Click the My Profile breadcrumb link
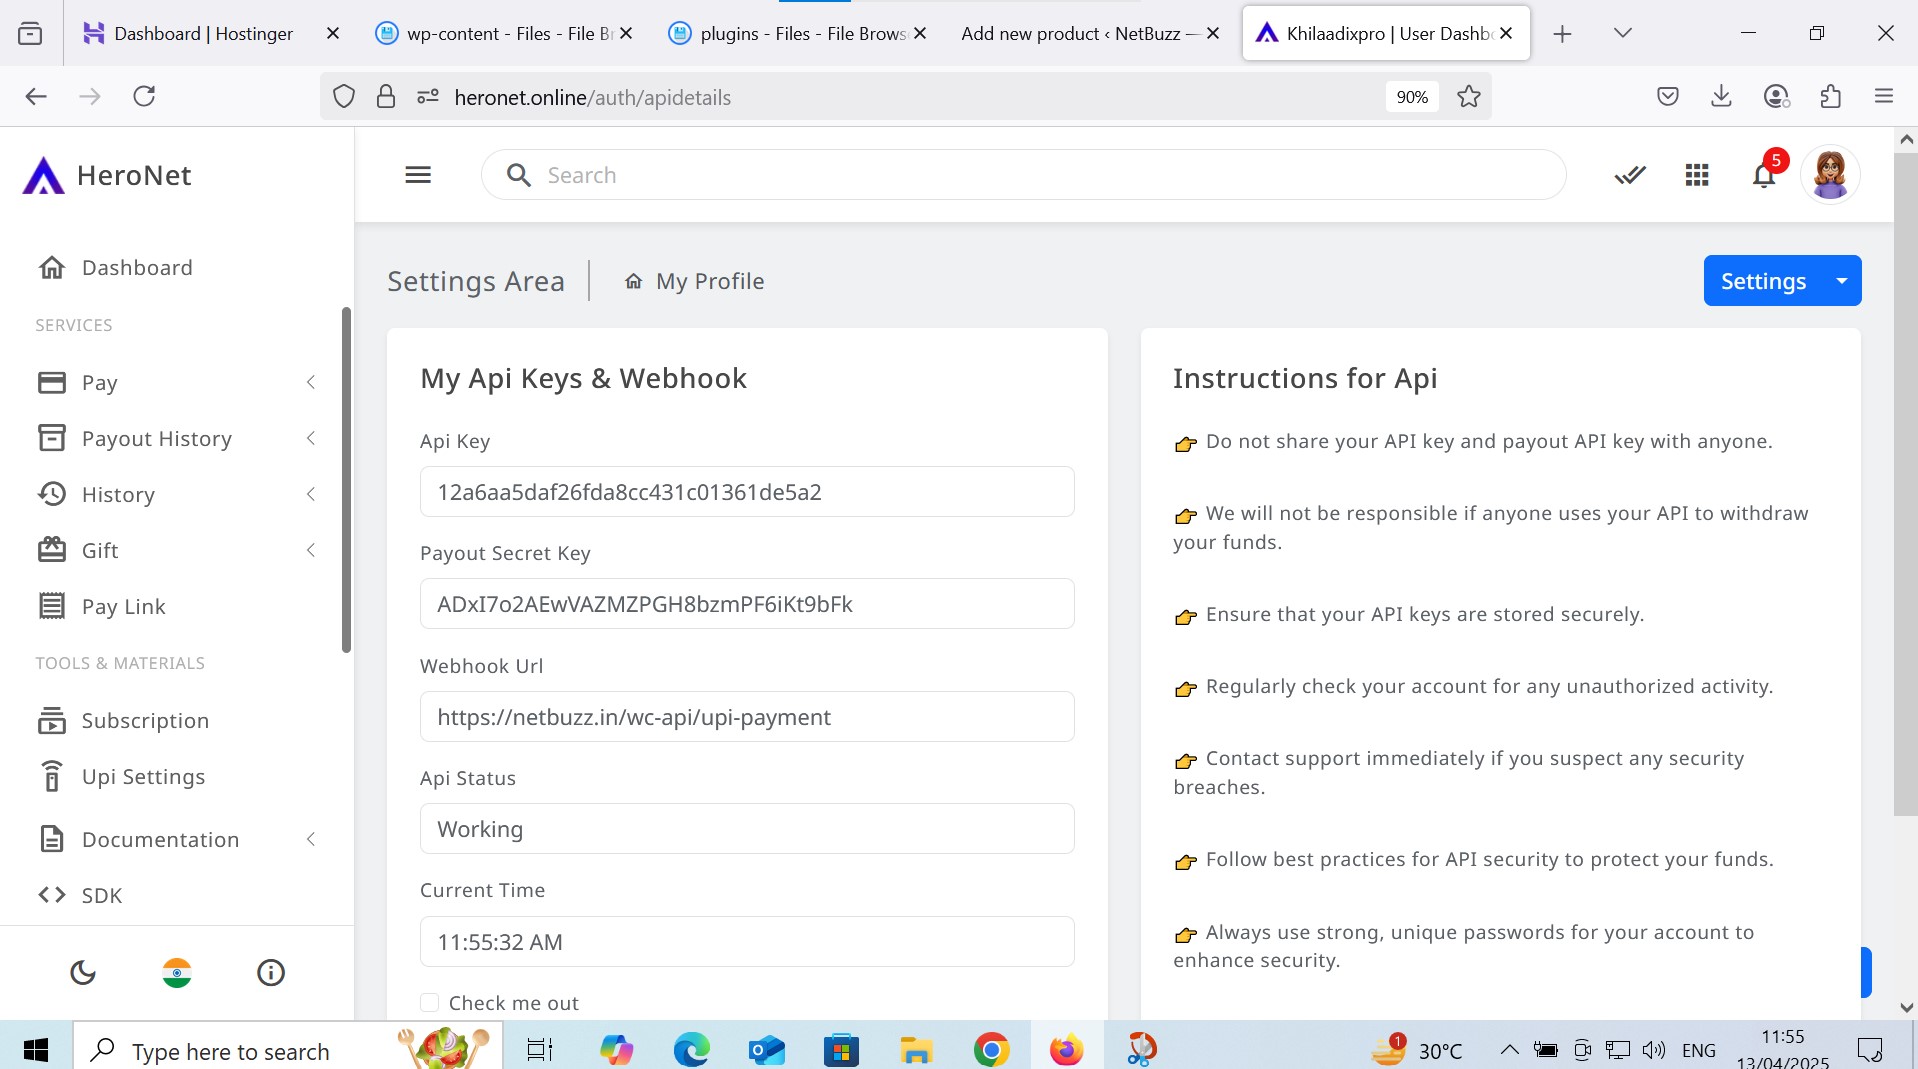The width and height of the screenshot is (1918, 1069). tap(709, 282)
